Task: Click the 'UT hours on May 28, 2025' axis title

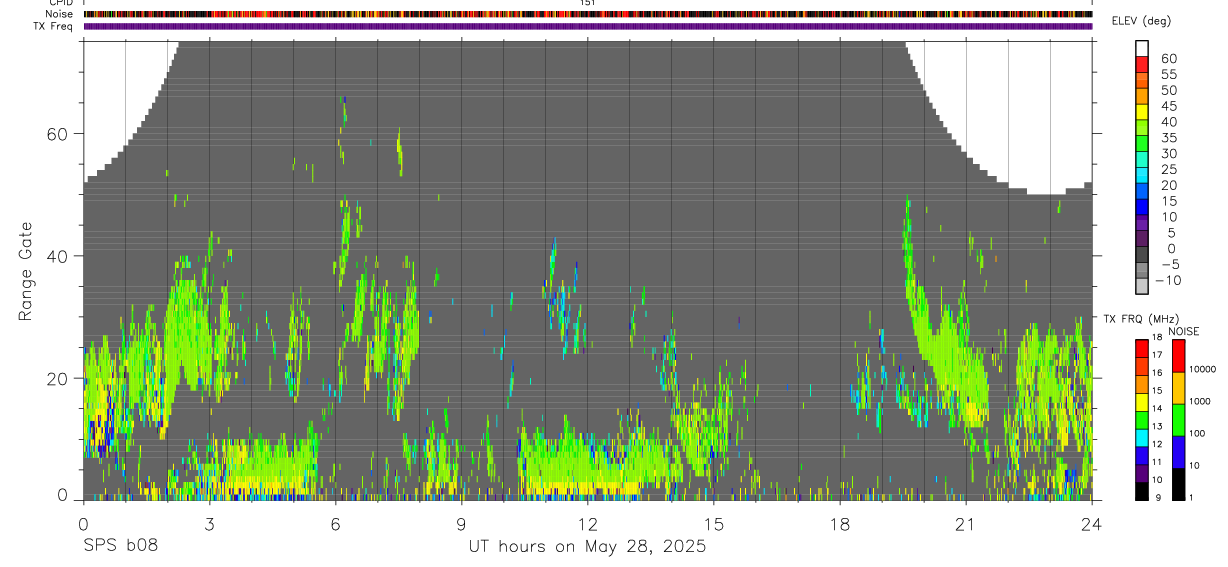Action: [587, 547]
